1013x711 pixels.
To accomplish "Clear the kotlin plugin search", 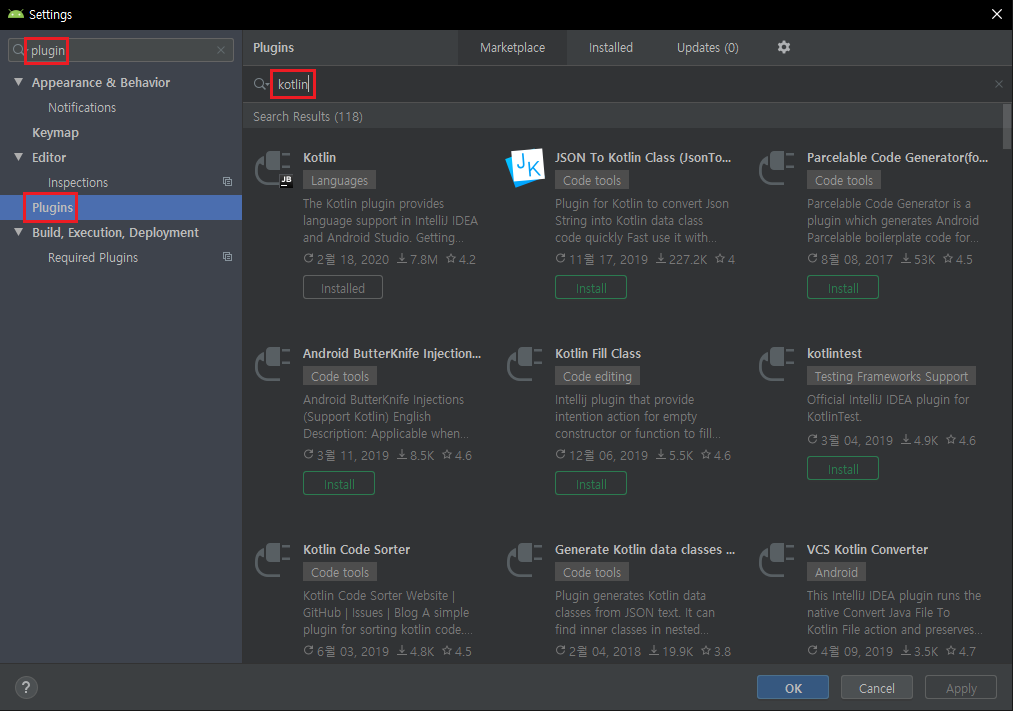I will 999,84.
